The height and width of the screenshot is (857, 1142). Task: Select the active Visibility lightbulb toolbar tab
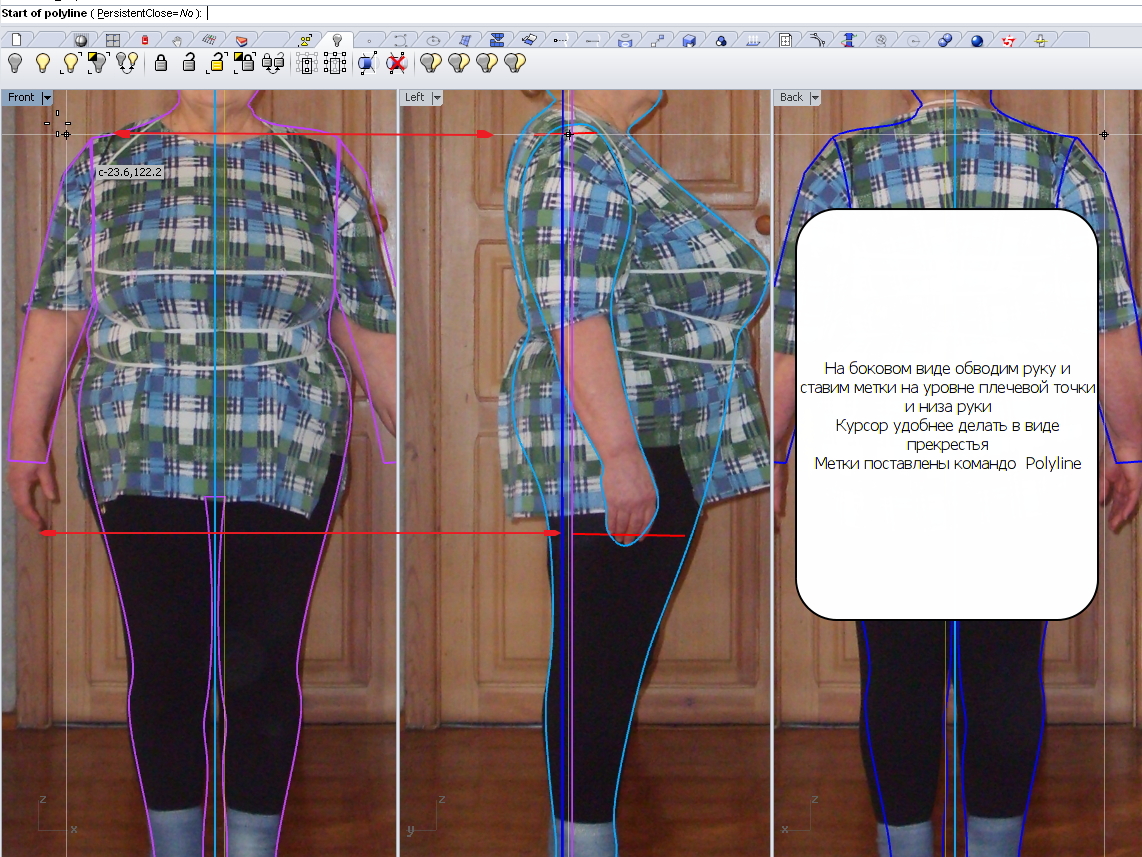coord(337,40)
